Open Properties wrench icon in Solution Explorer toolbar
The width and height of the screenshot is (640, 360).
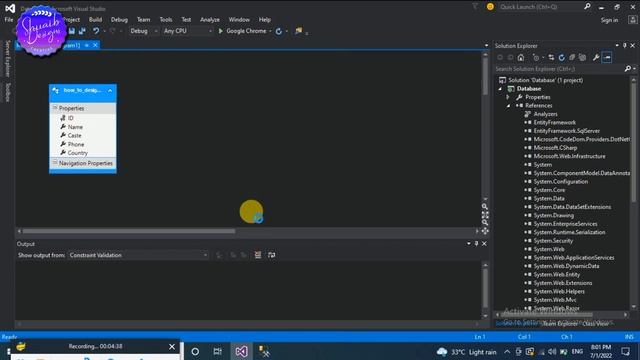click(596, 58)
